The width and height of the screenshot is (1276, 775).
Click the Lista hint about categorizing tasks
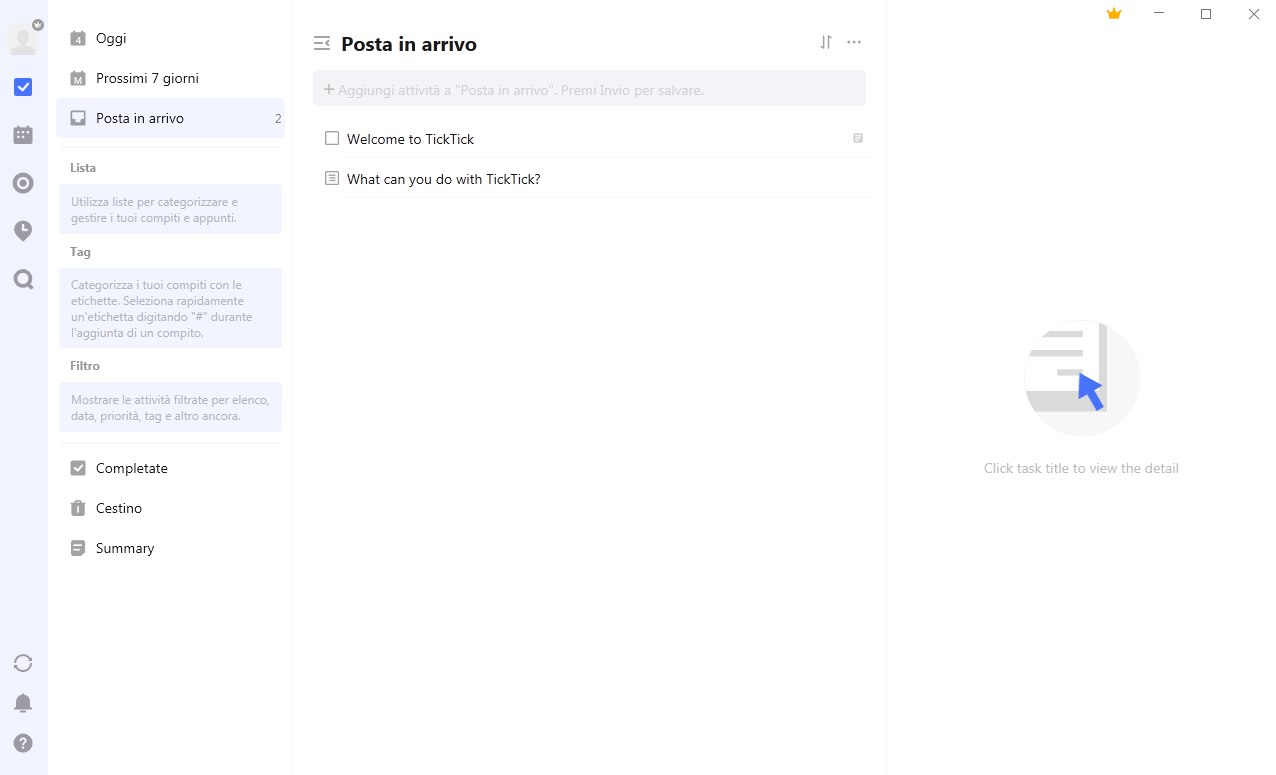click(170, 209)
